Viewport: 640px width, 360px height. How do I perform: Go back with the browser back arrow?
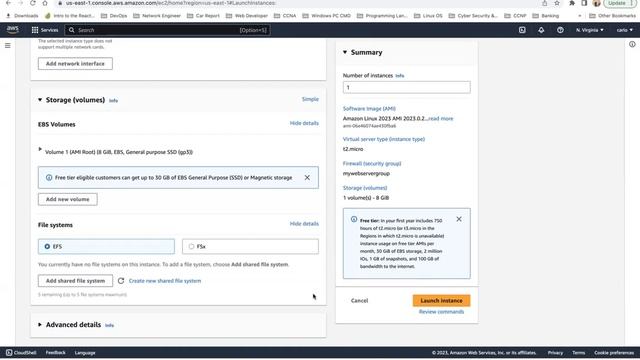(x=8, y=3)
